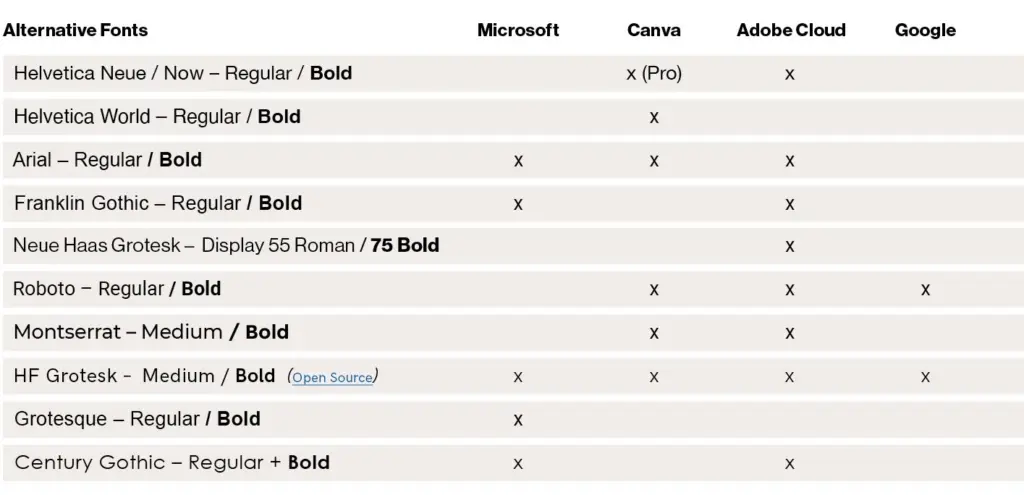Click the Alternative Fonts heading
1024x495 pixels.
[75, 30]
